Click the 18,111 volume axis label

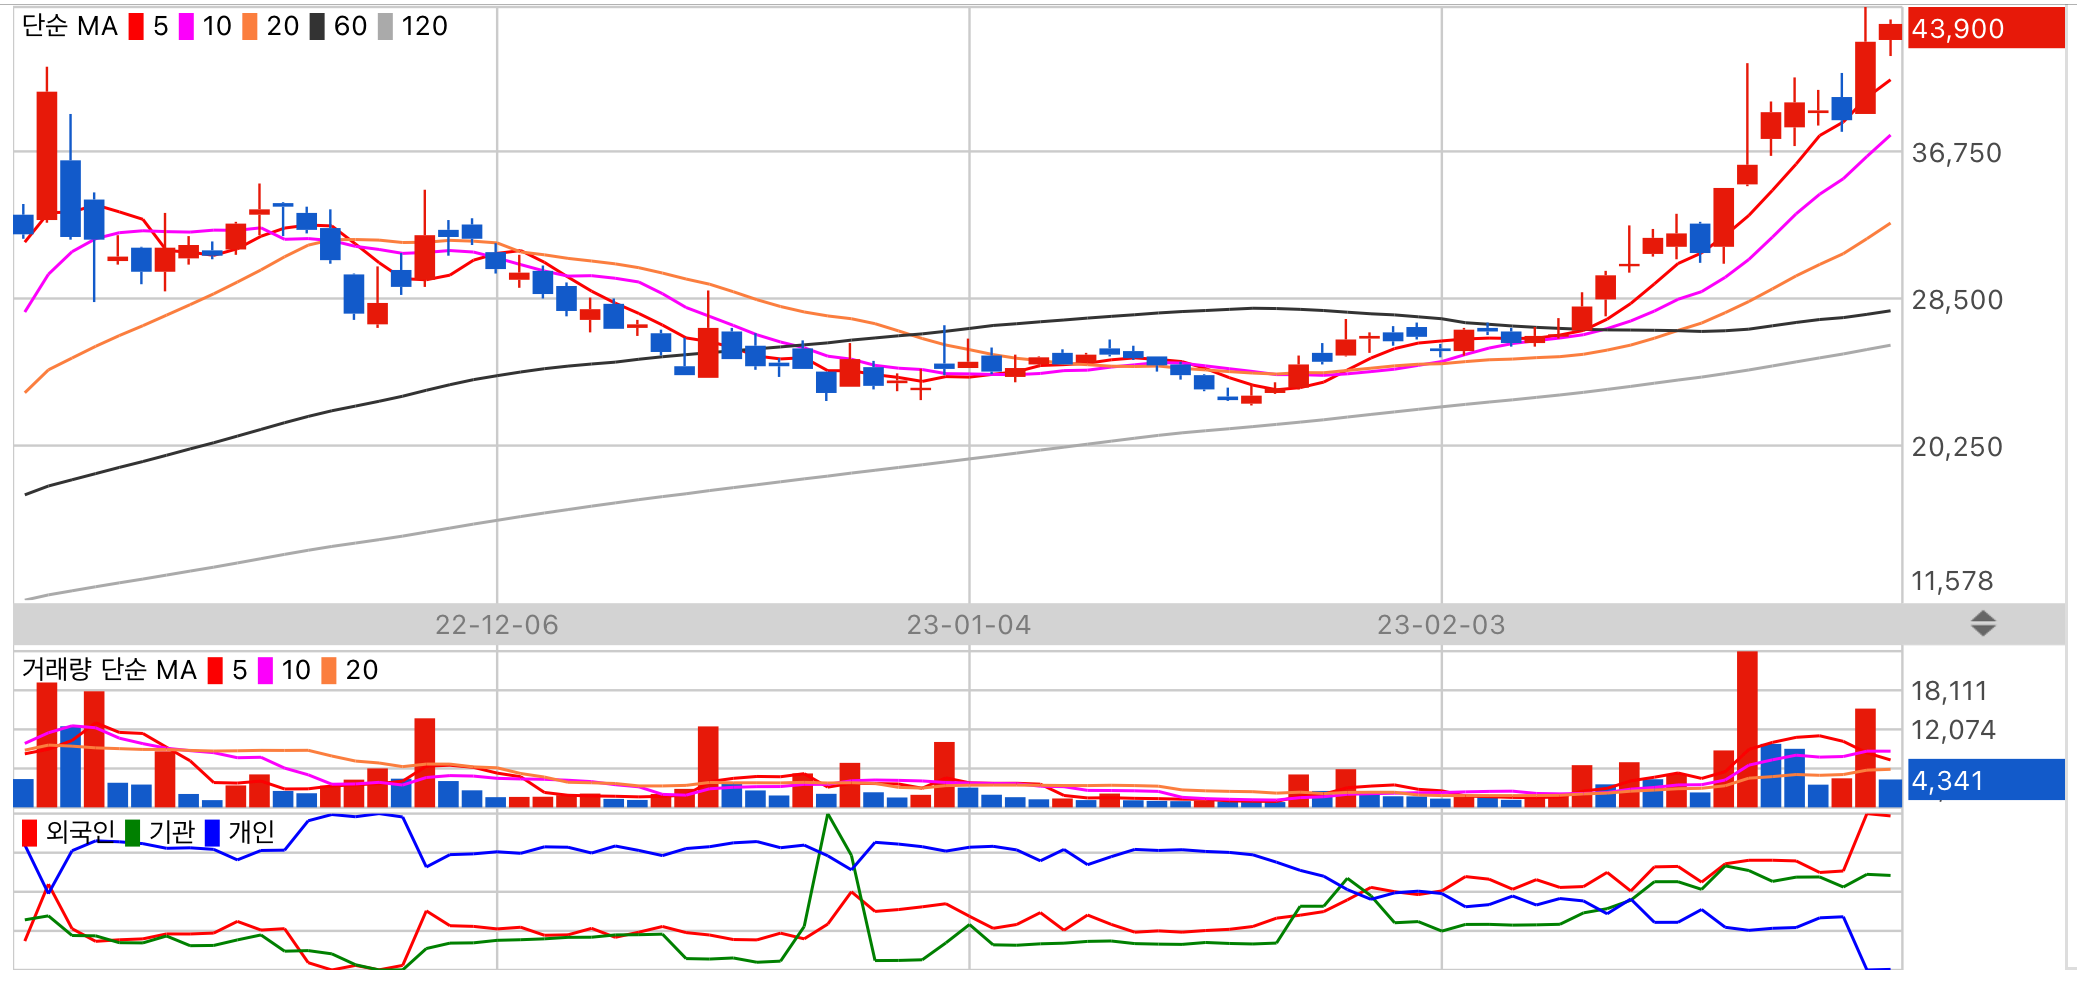1949,691
